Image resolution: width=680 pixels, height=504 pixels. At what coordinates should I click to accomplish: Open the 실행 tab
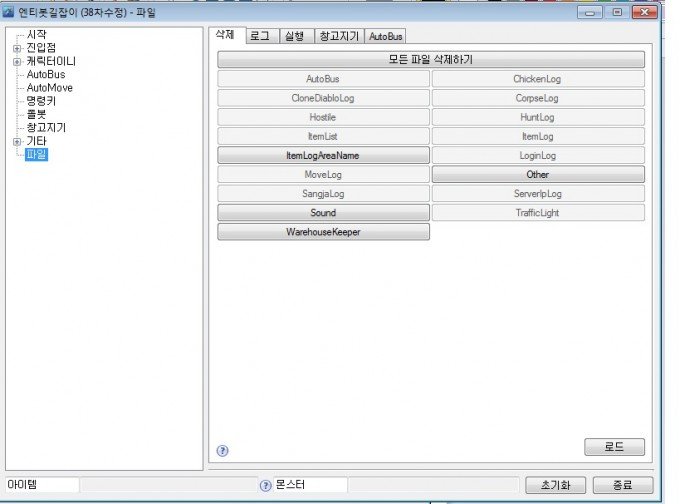(294, 36)
